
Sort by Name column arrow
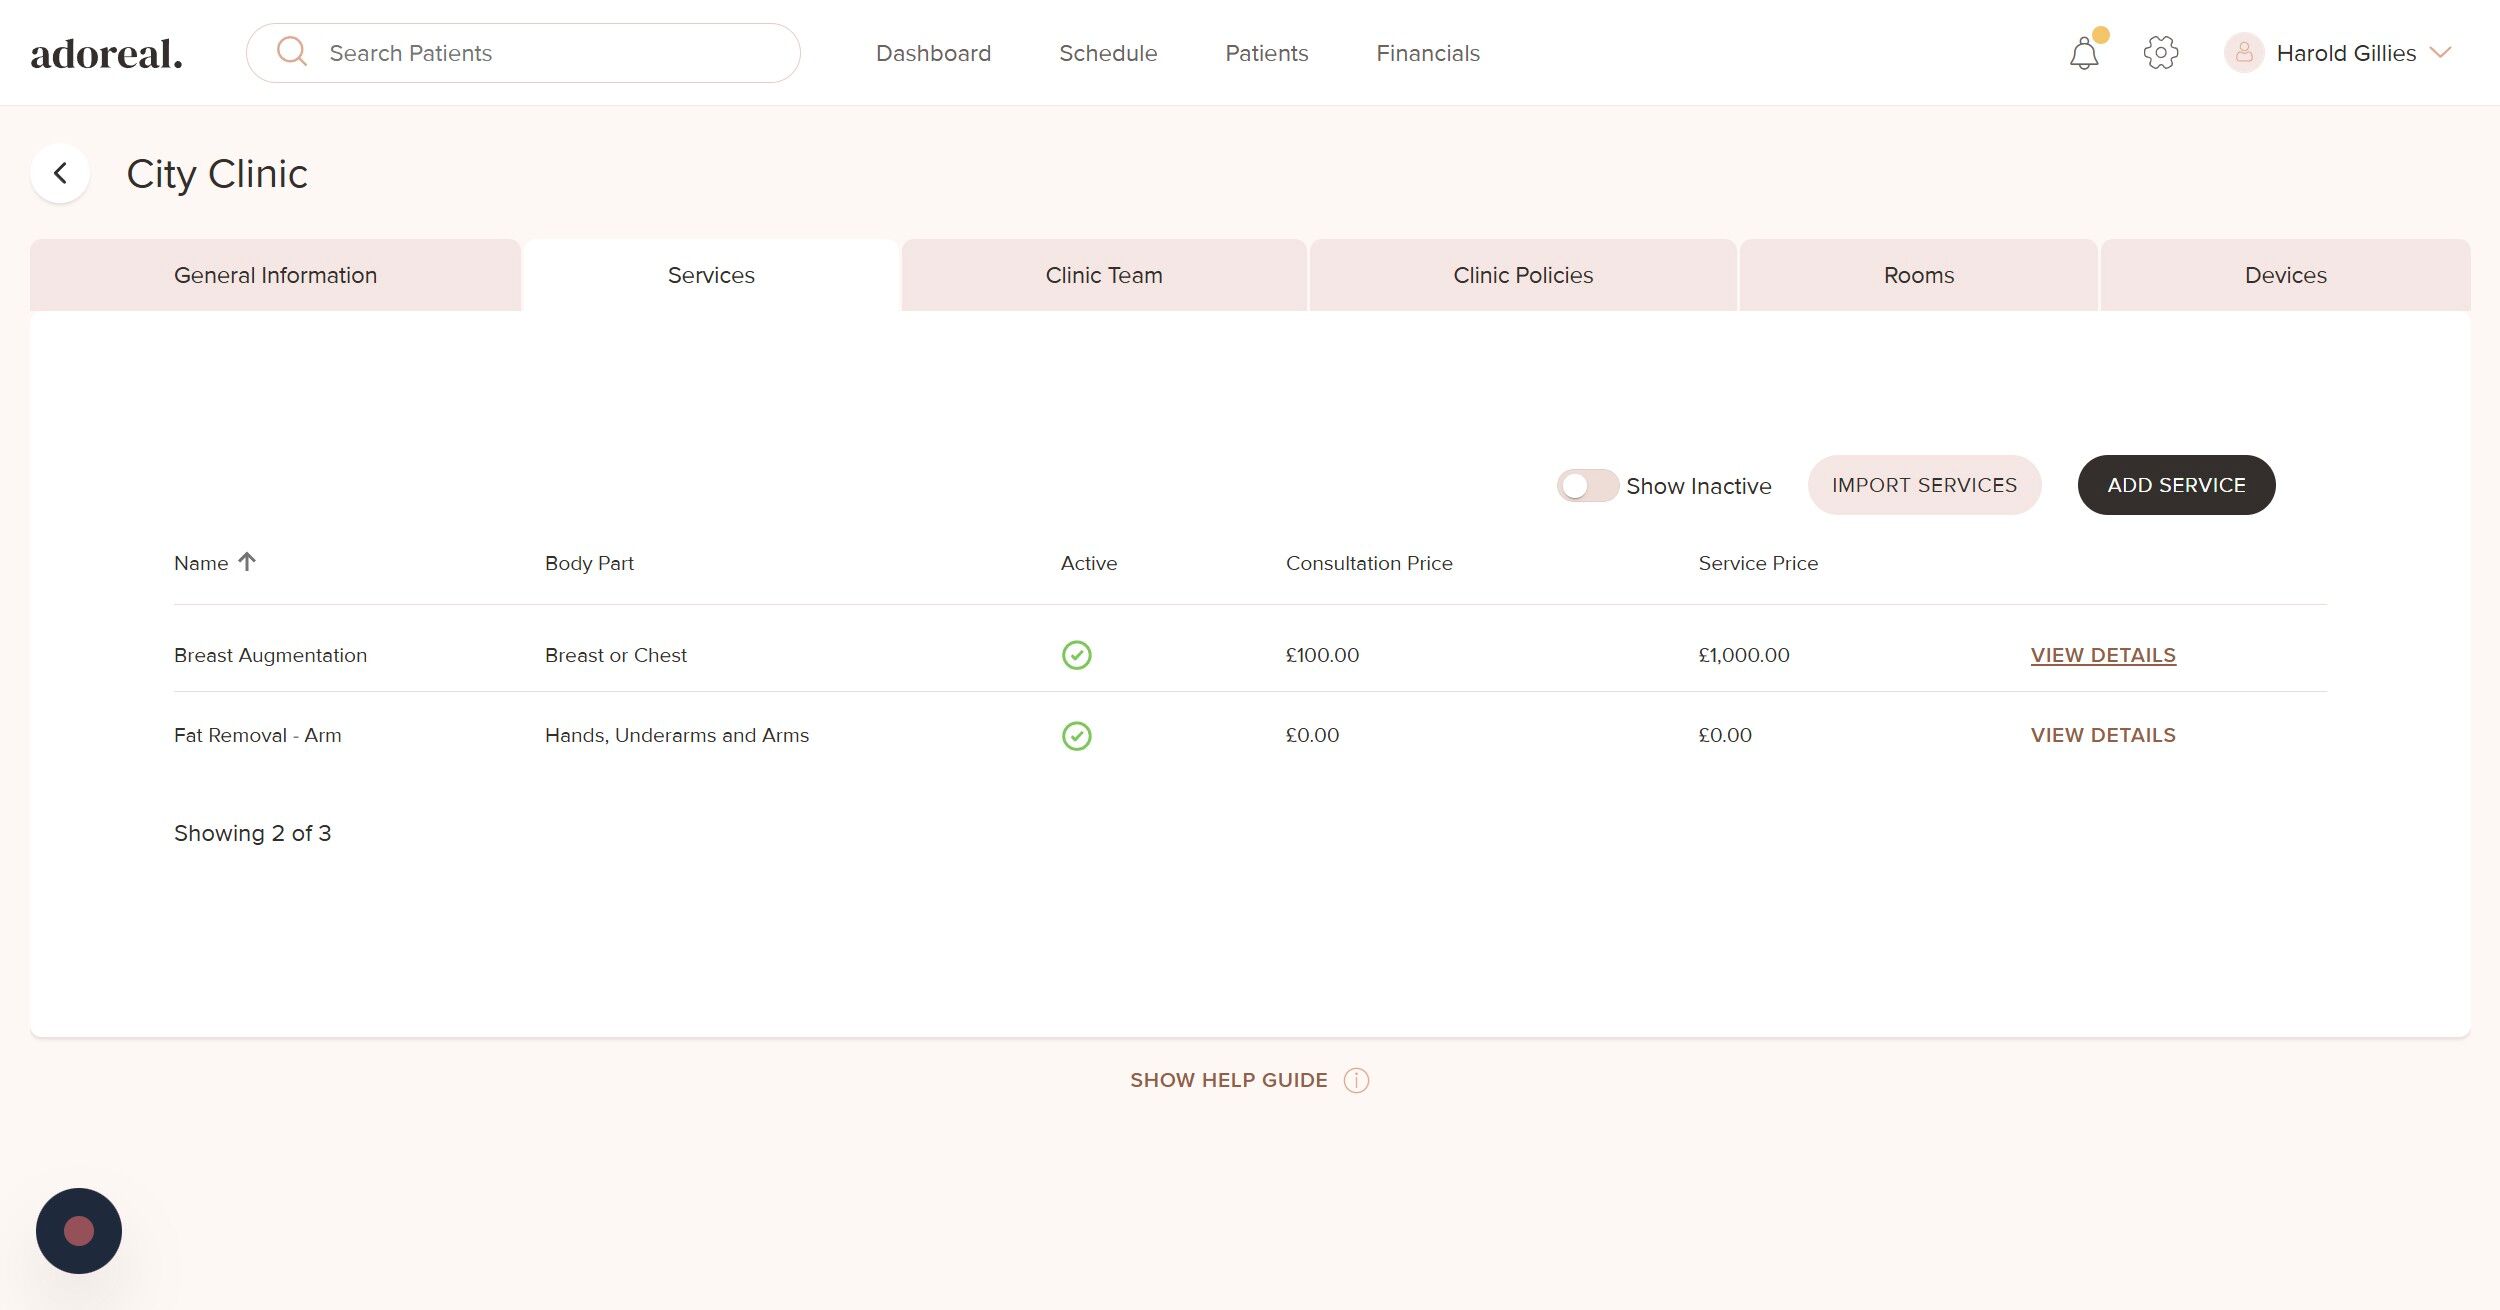[x=247, y=562]
